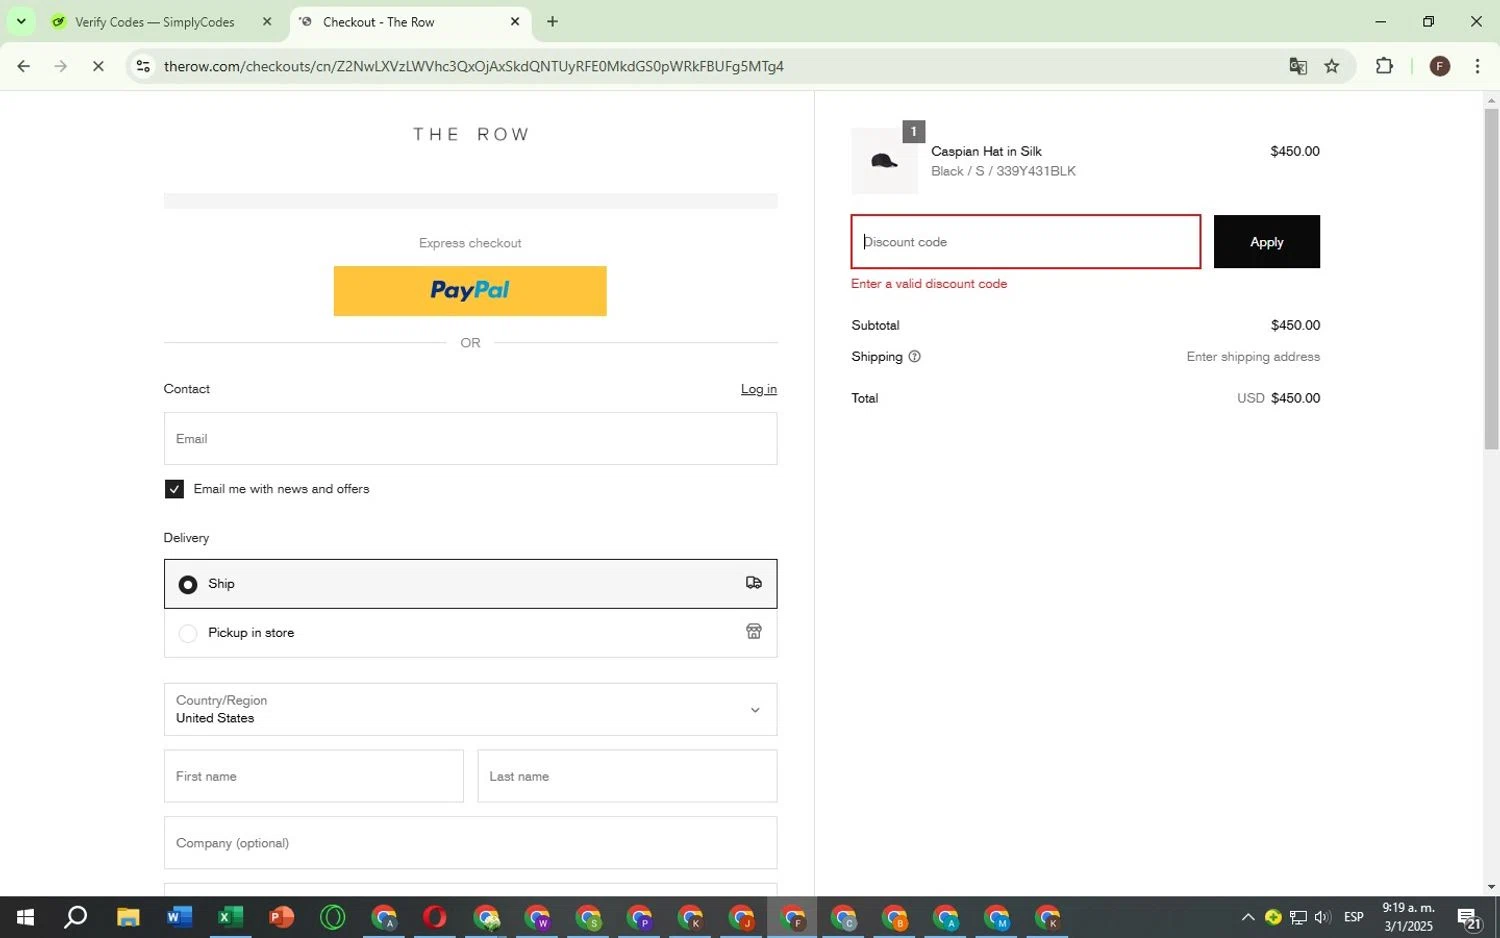This screenshot has width=1500, height=938.
Task: View site information icon in address bar
Action: [x=143, y=66]
